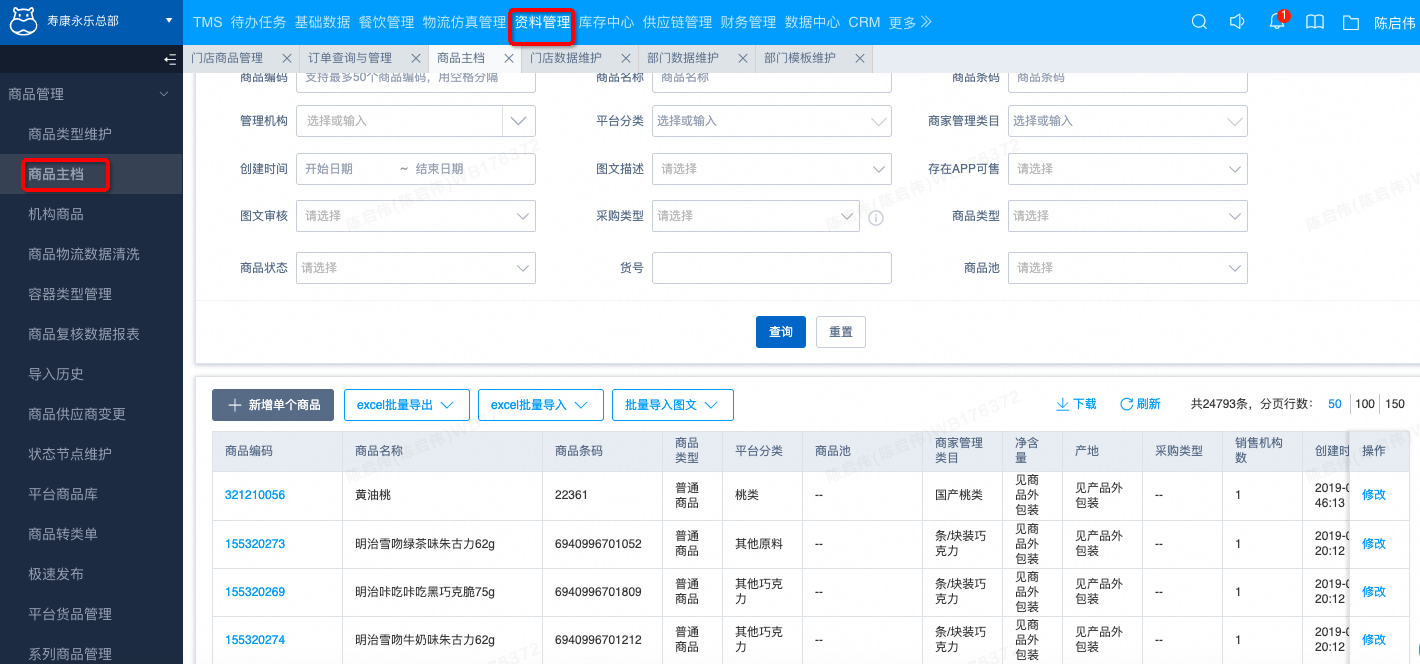Open 库存中心 top menu
This screenshot has width=1420, height=664.
(606, 22)
